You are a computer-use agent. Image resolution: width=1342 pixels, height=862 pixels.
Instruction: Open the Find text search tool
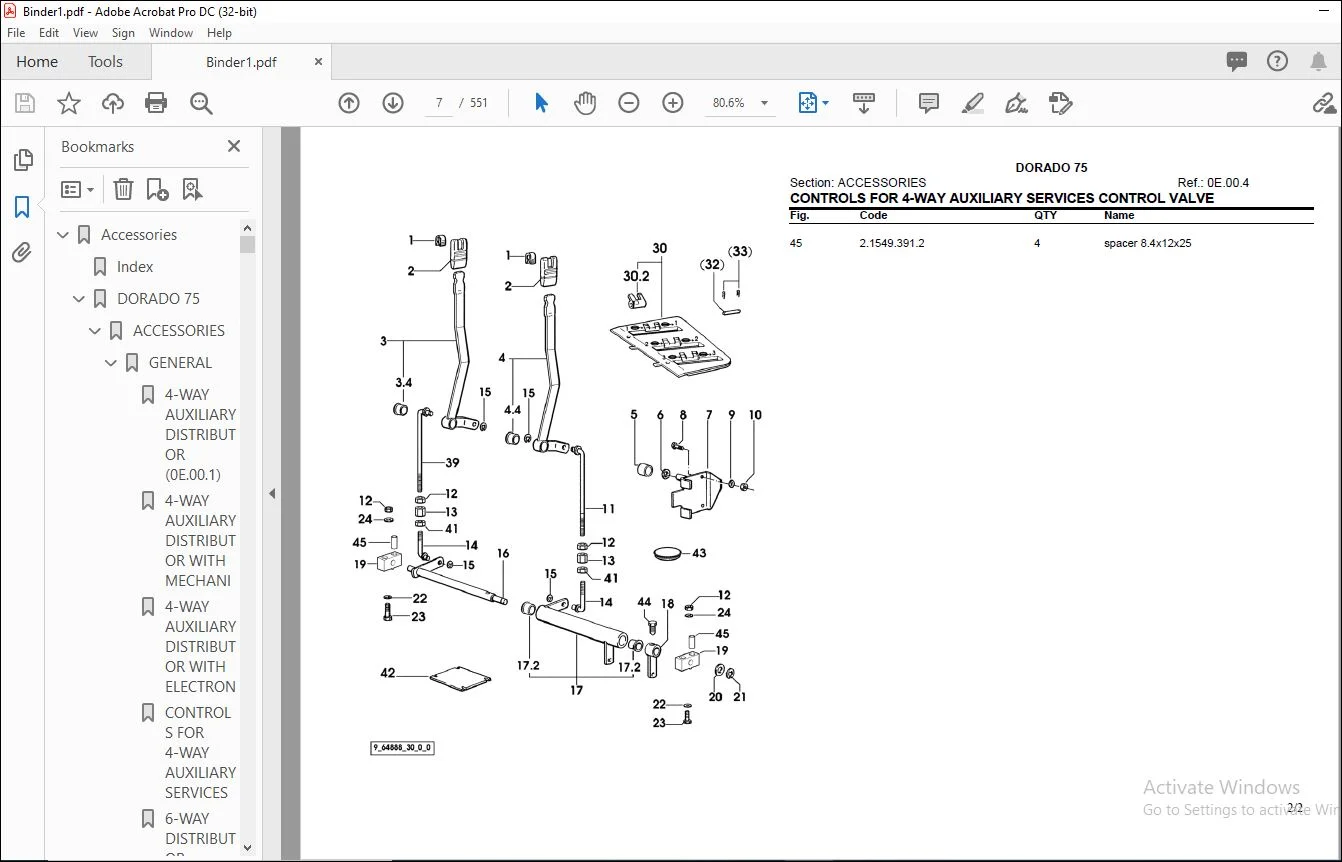tap(201, 103)
